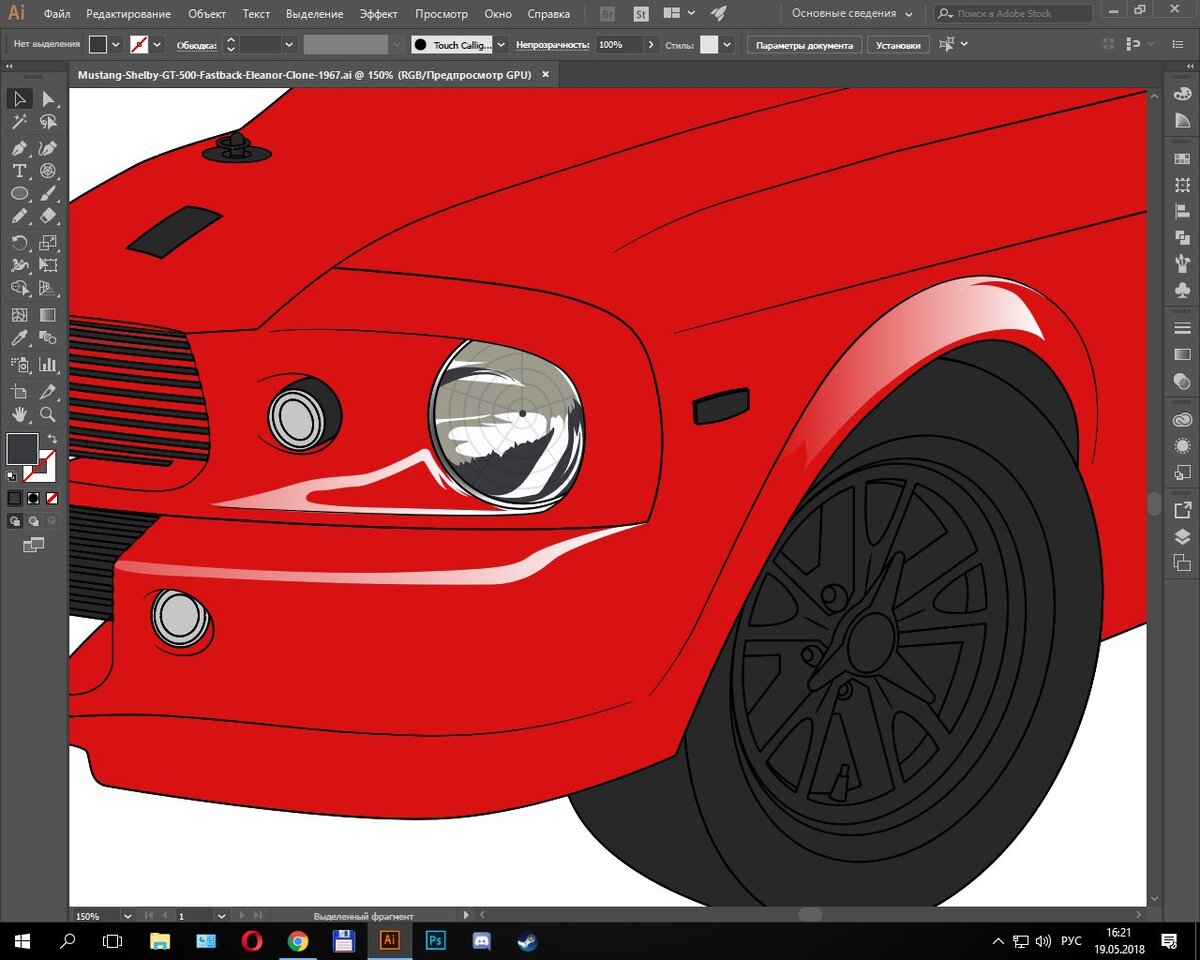Select the Ellipse tool
Screen dimensions: 1200x960
point(19,194)
